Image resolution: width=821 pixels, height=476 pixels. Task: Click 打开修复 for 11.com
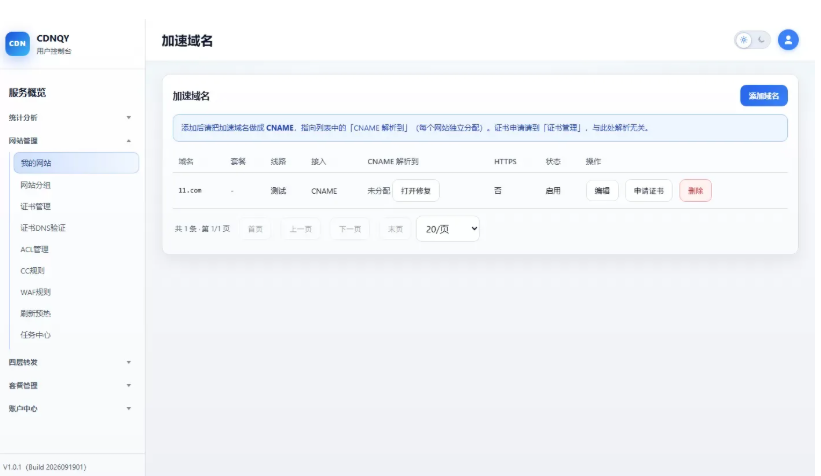tap(416, 191)
